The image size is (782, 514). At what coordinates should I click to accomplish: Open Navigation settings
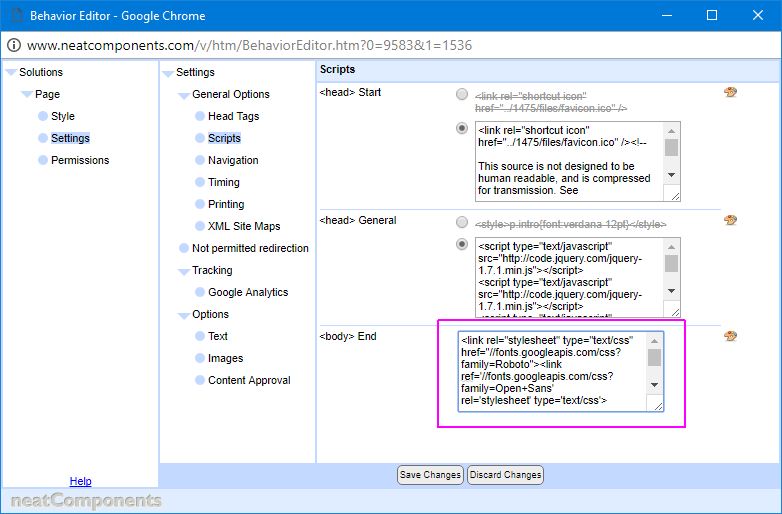(x=233, y=160)
